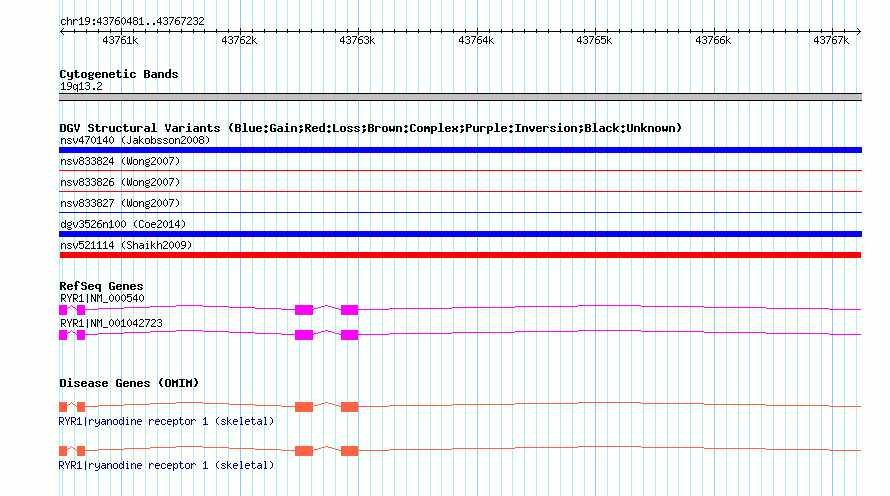Click the thin red nsv833824 loss line

coord(460,170)
